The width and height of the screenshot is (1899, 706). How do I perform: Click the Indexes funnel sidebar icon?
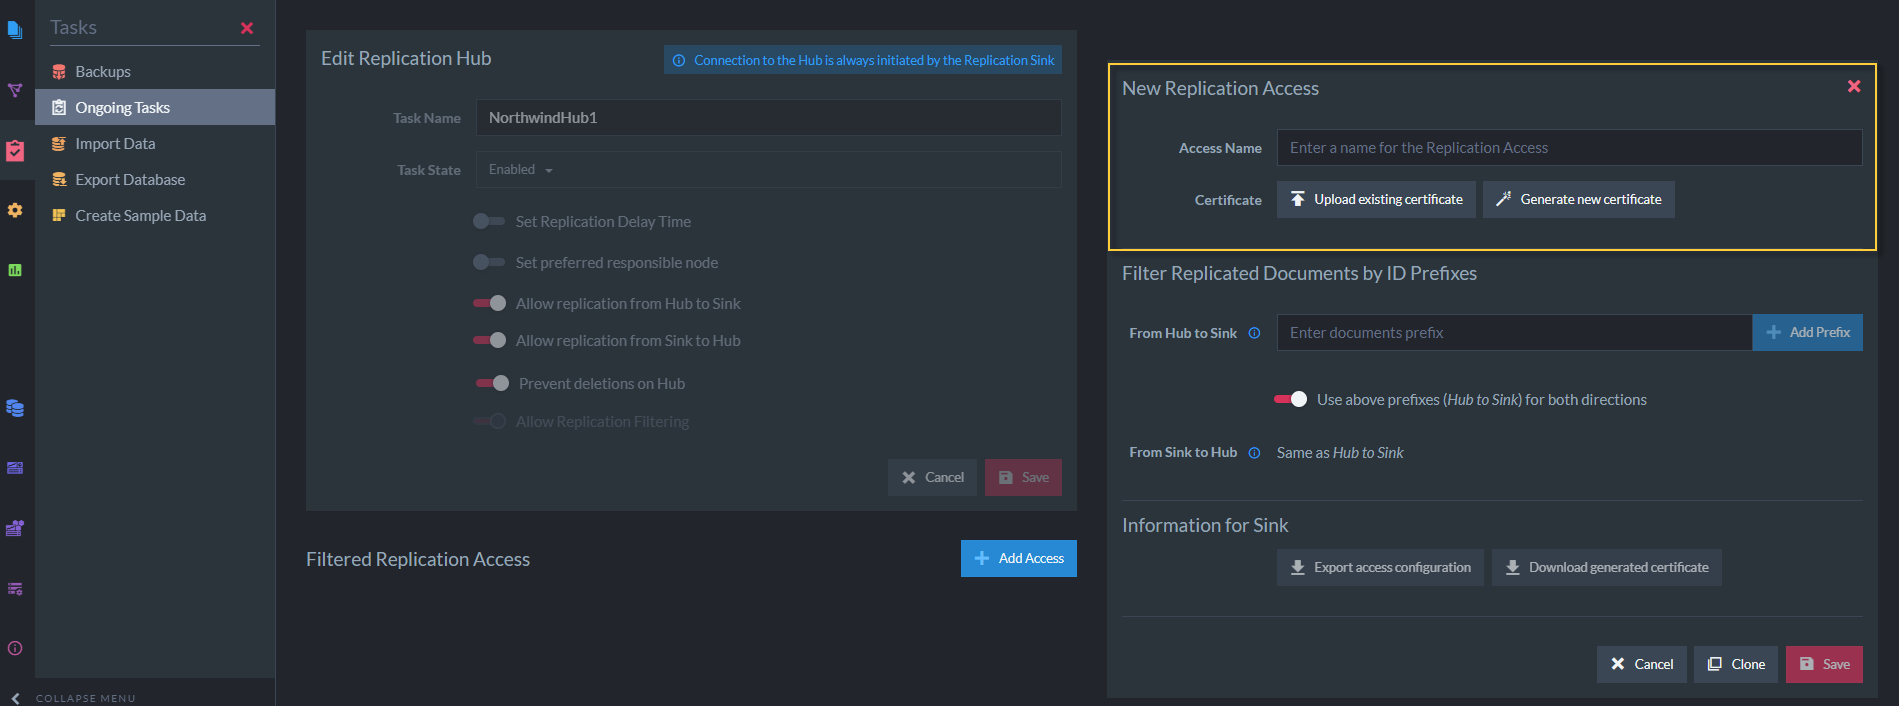15,90
